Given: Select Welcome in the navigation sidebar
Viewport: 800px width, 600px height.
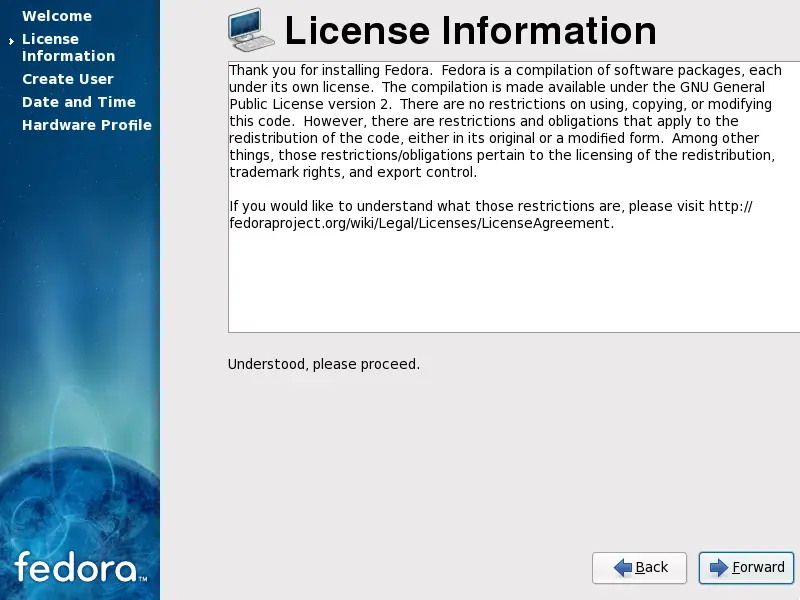Looking at the screenshot, I should click(57, 16).
